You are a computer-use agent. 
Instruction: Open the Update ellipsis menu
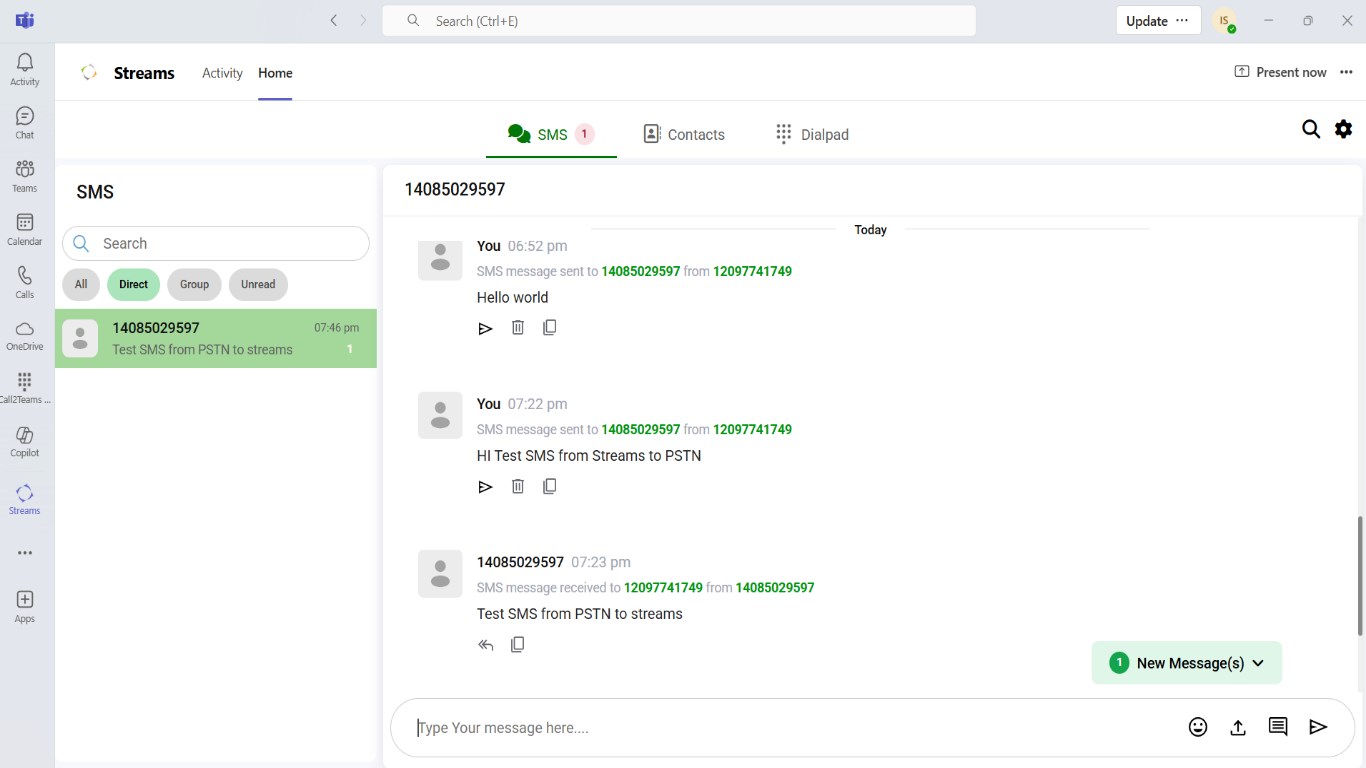coord(1182,20)
